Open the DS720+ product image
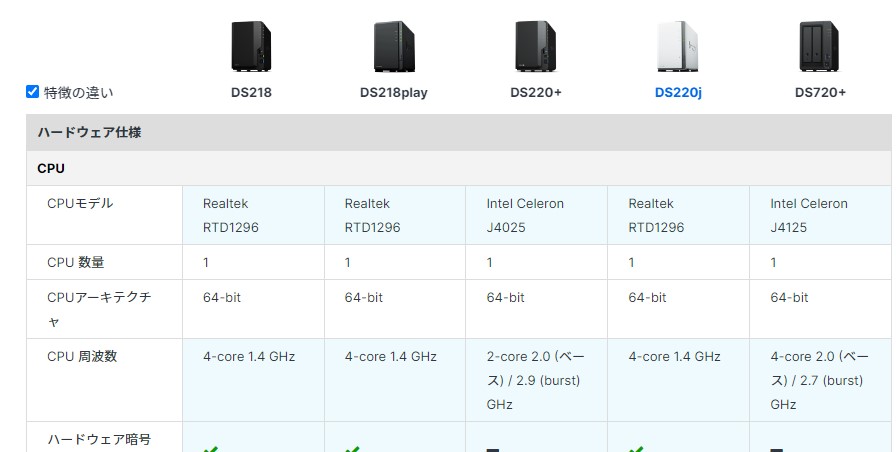The width and height of the screenshot is (896, 452). [819, 46]
